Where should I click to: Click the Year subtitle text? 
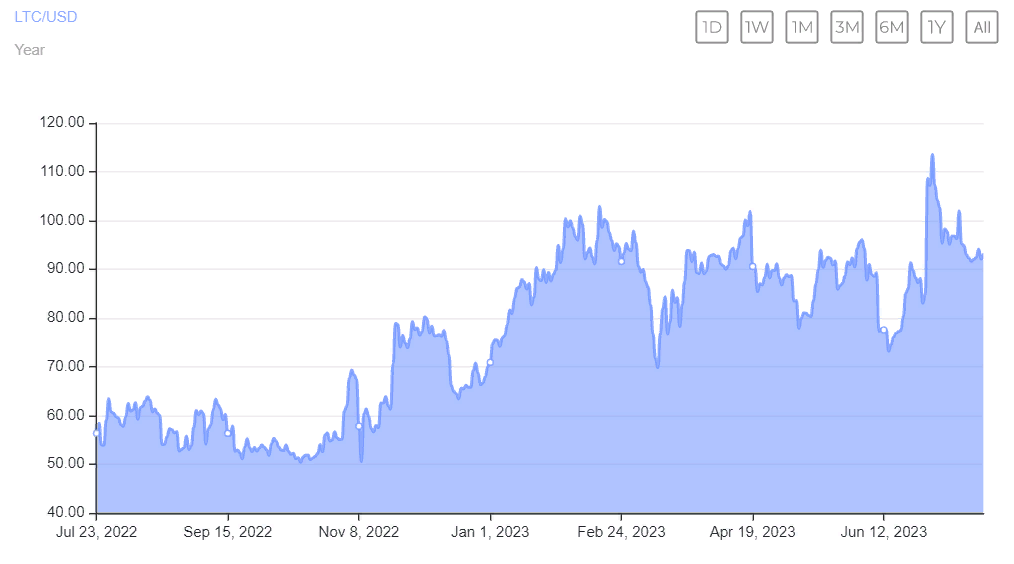point(30,49)
